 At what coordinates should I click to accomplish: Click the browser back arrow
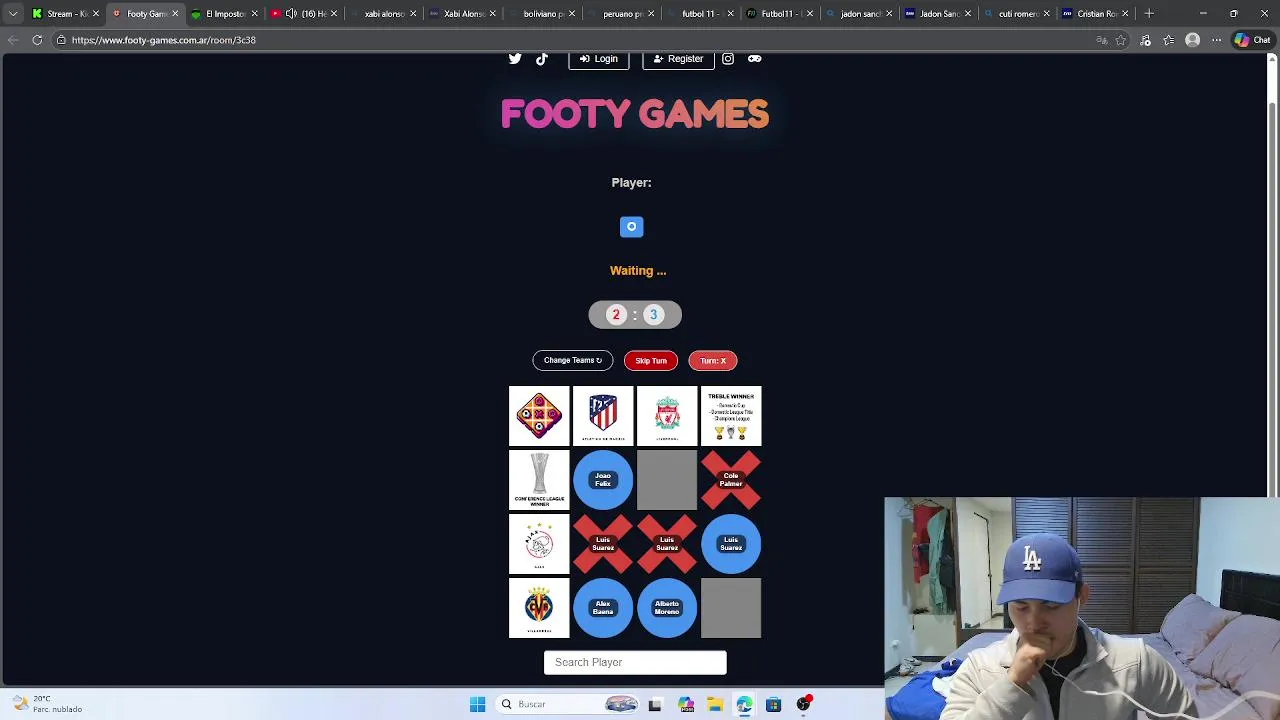(13, 40)
